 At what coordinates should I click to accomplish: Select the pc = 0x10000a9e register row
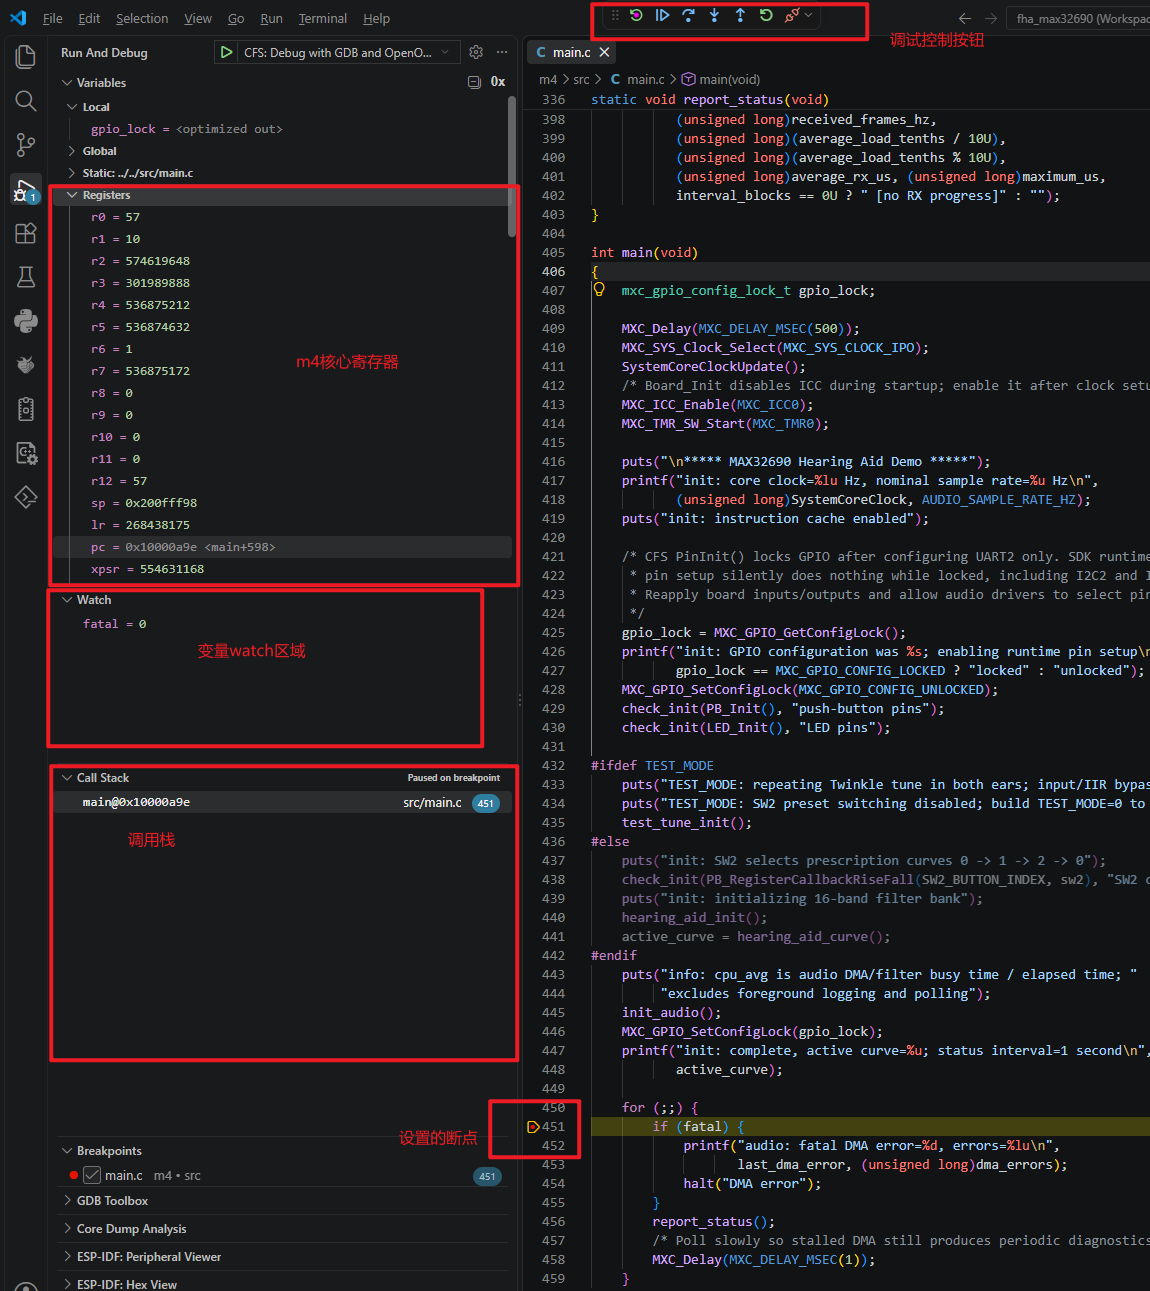click(282, 547)
